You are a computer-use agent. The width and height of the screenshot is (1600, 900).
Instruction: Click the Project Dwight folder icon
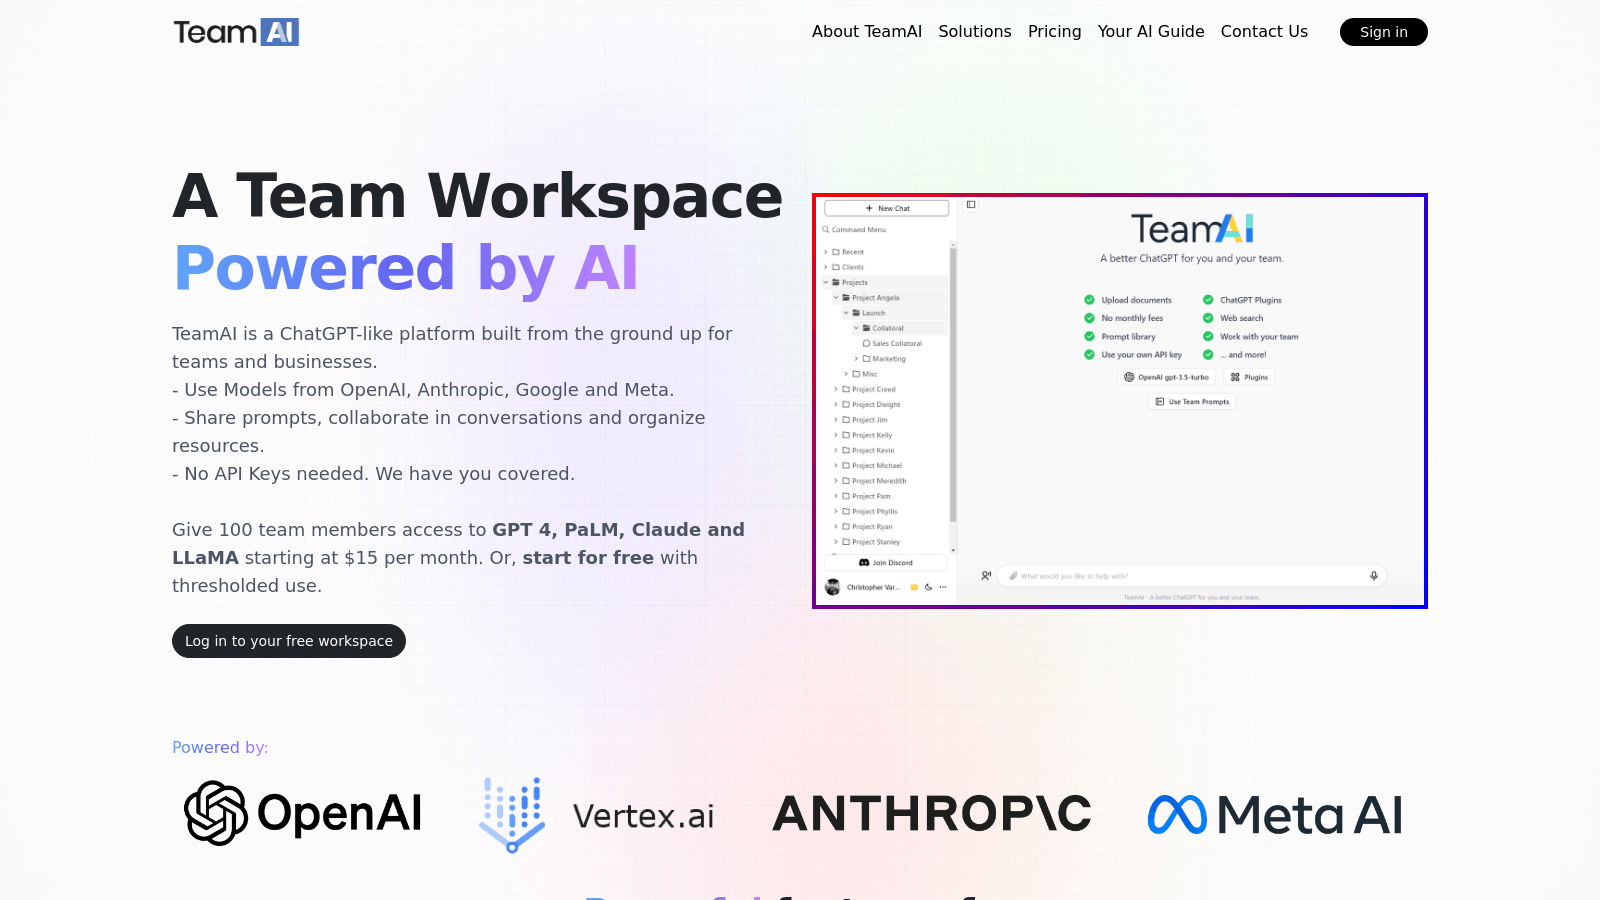[x=846, y=405]
